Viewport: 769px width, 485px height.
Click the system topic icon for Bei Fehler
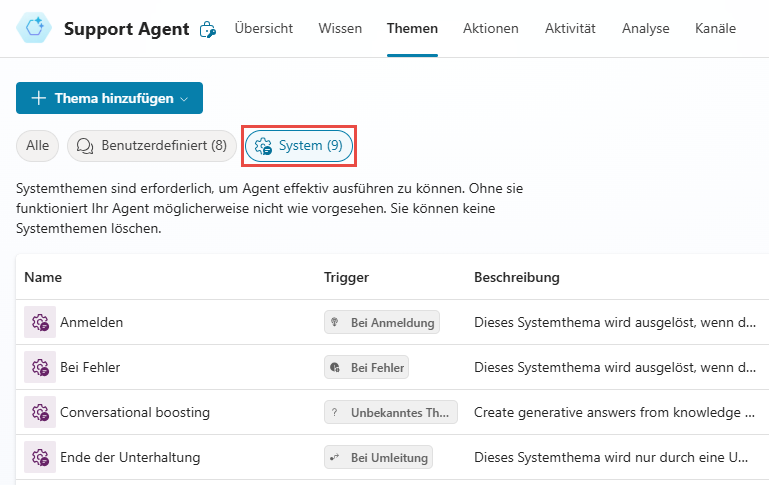40,367
